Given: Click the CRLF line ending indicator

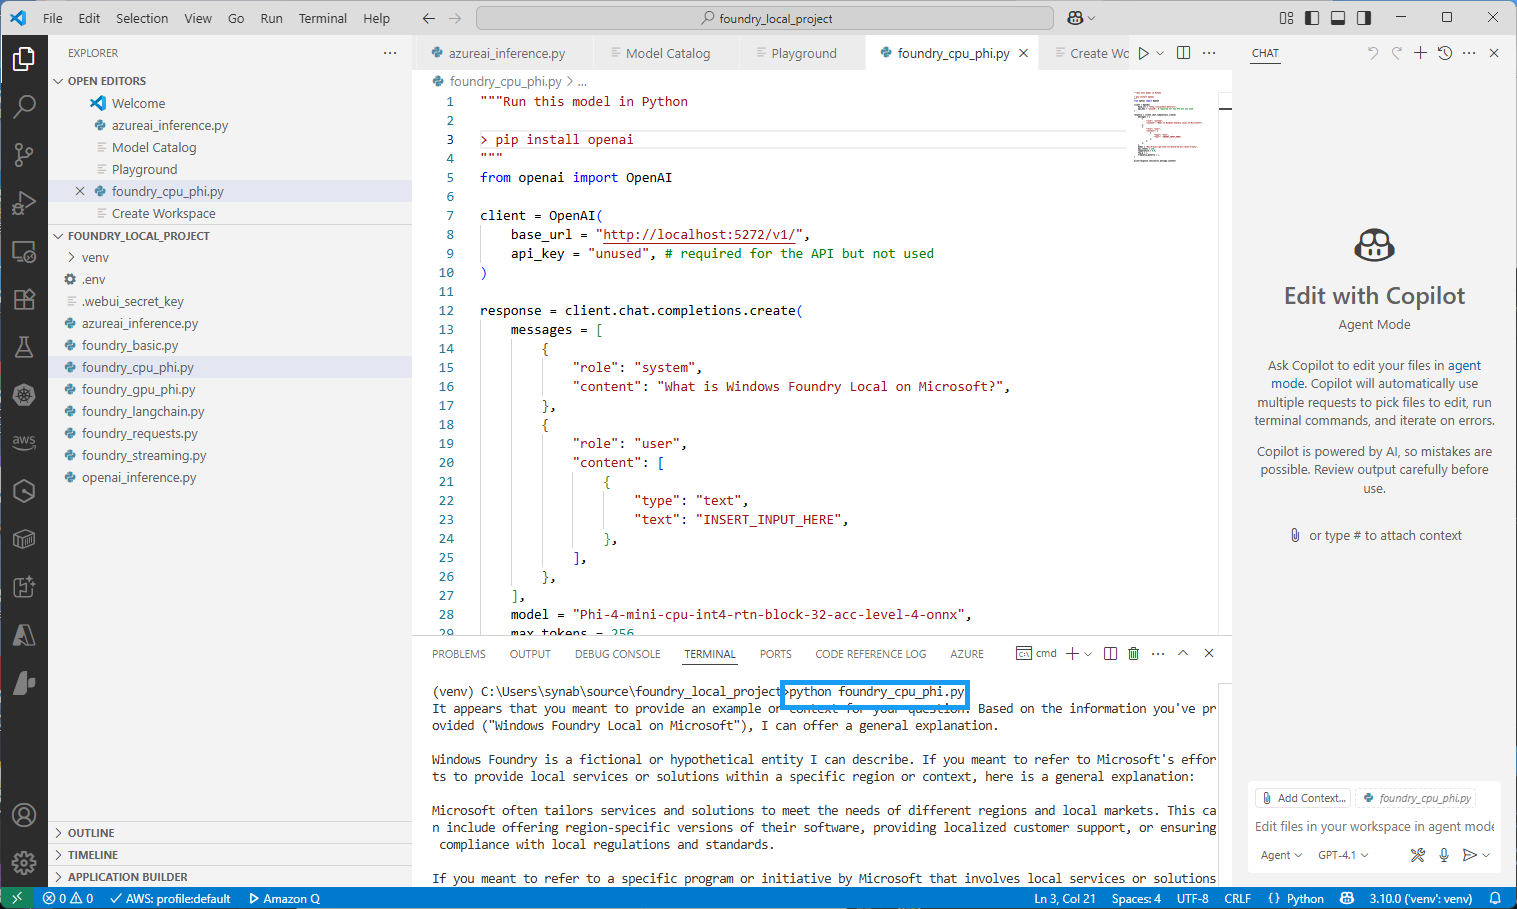Looking at the screenshot, I should click(x=1237, y=898).
